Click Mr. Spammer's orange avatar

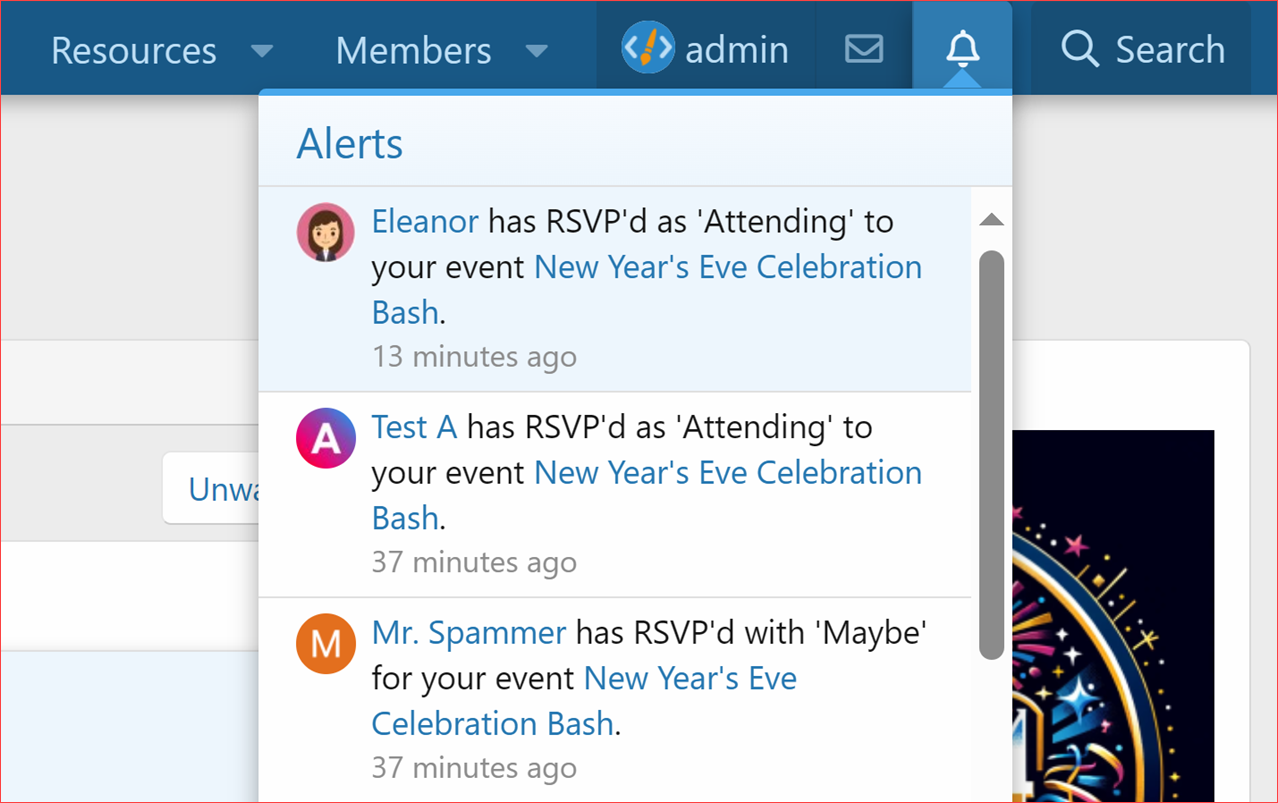tap(325, 643)
